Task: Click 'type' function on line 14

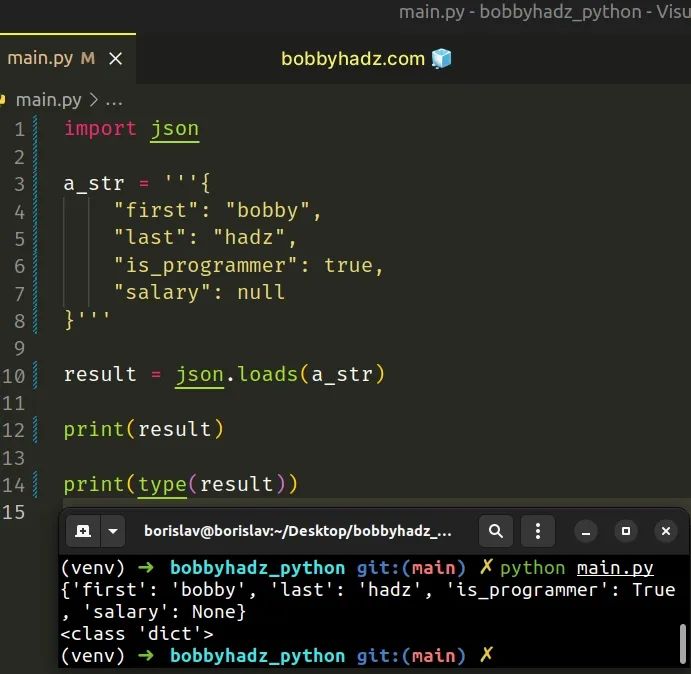Action: [163, 484]
